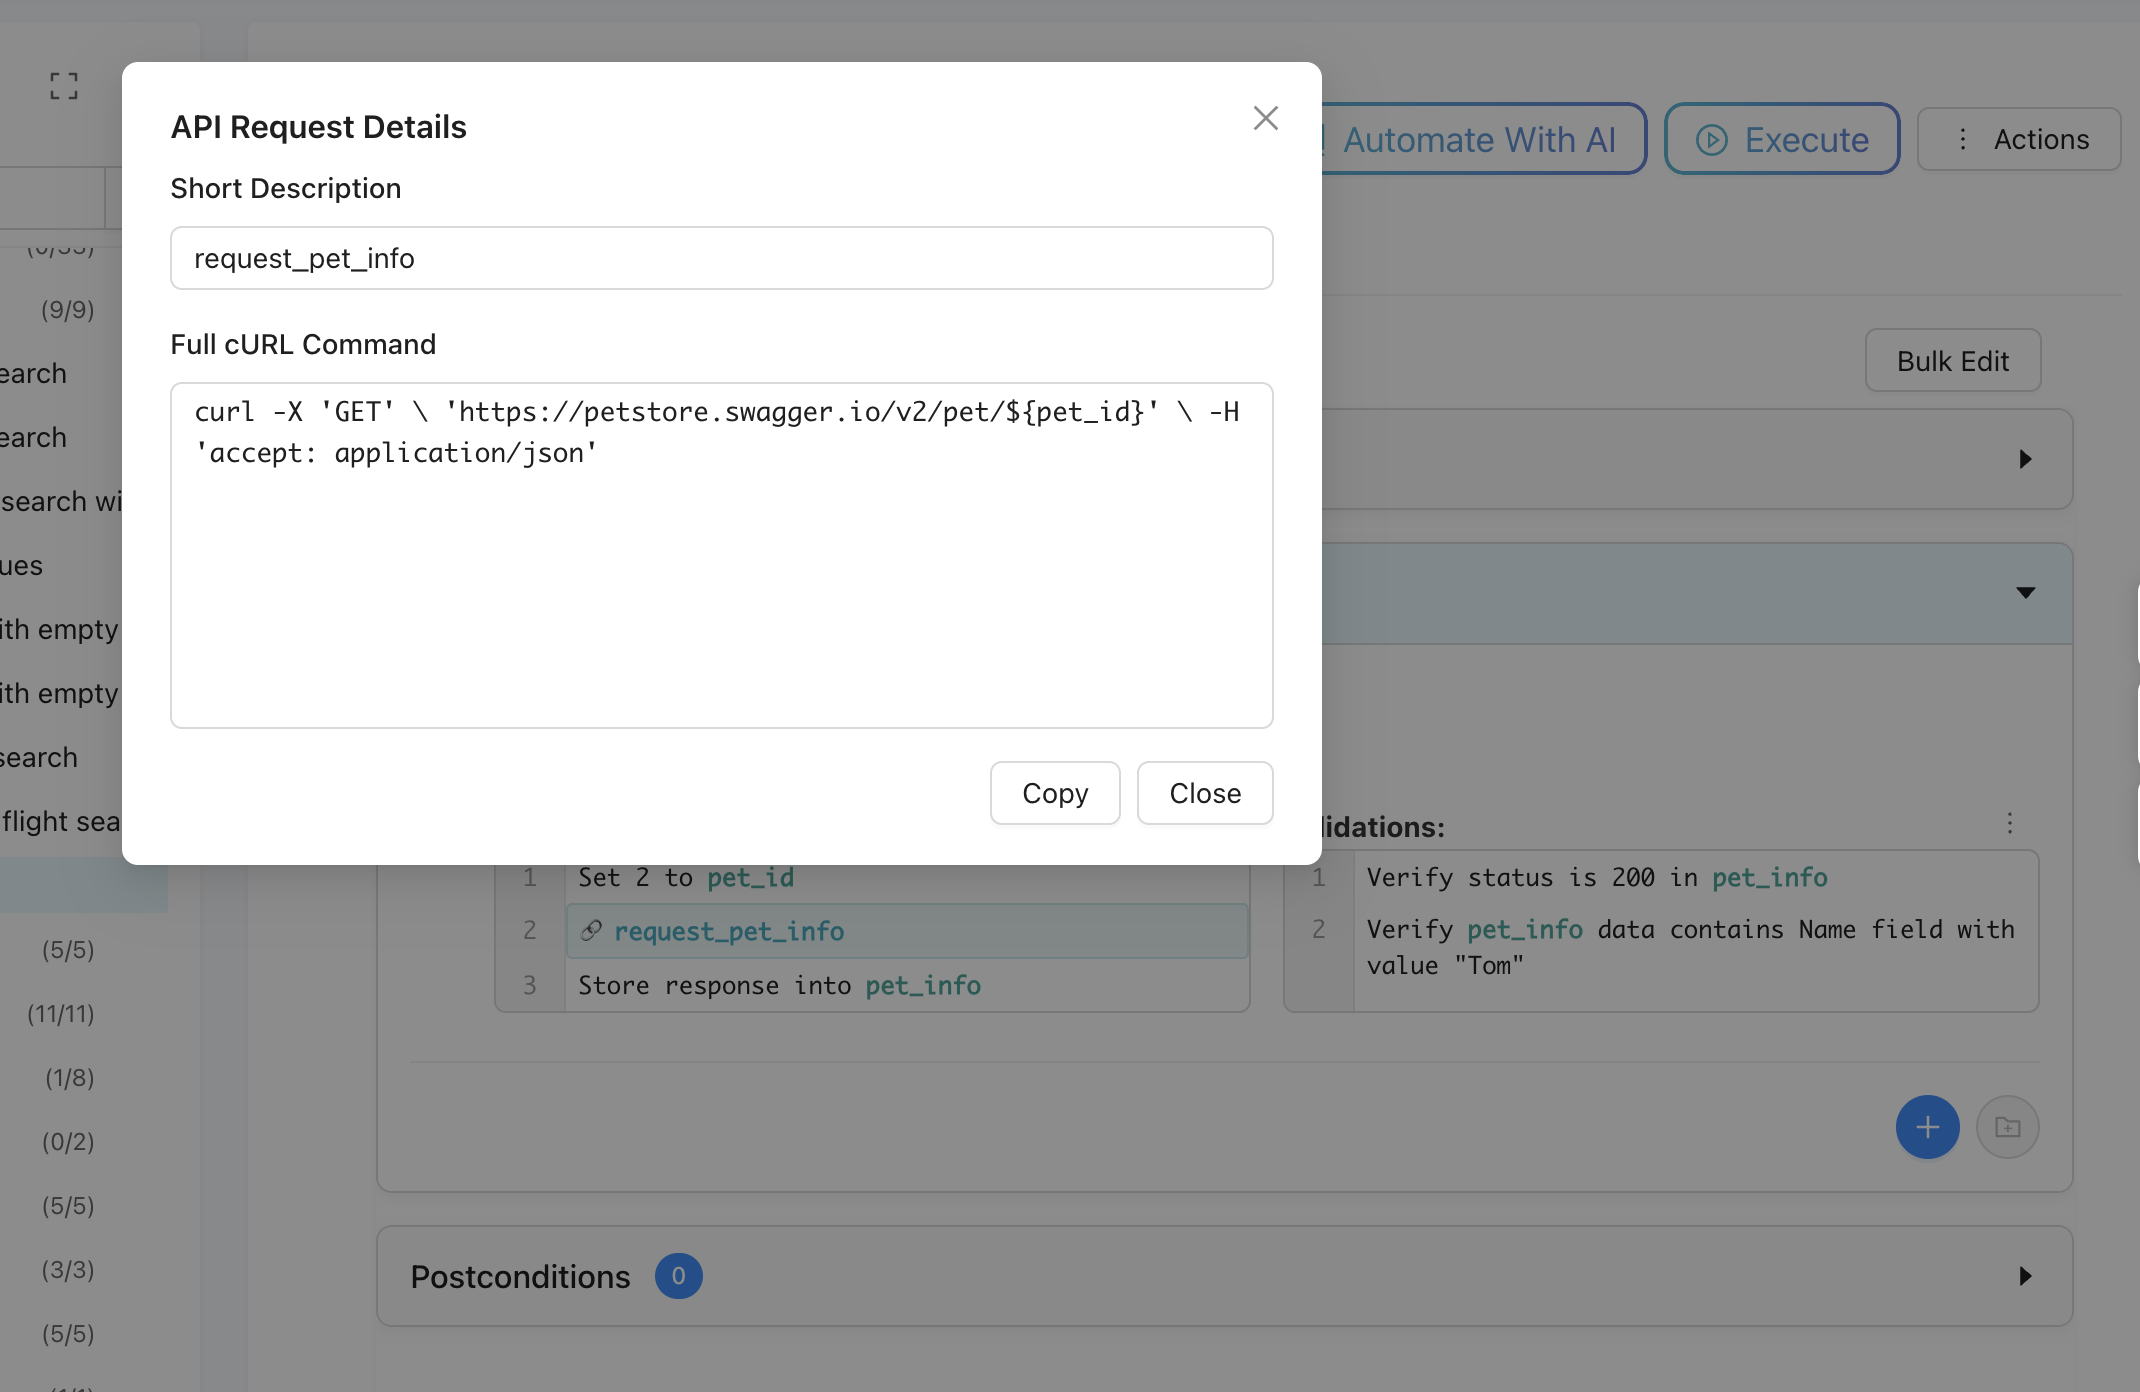
Task: Expand the collapsed section below Bulk Edit
Action: (2025, 459)
